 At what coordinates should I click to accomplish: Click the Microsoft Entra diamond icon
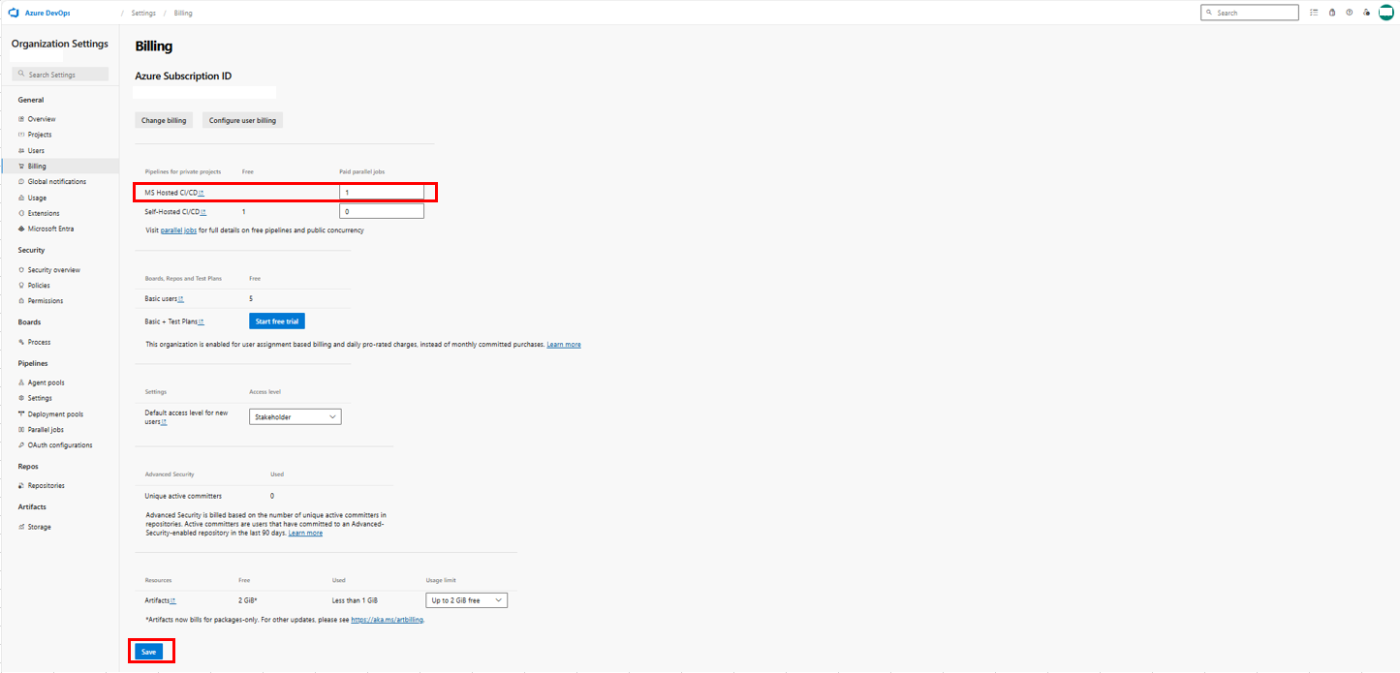(21, 229)
